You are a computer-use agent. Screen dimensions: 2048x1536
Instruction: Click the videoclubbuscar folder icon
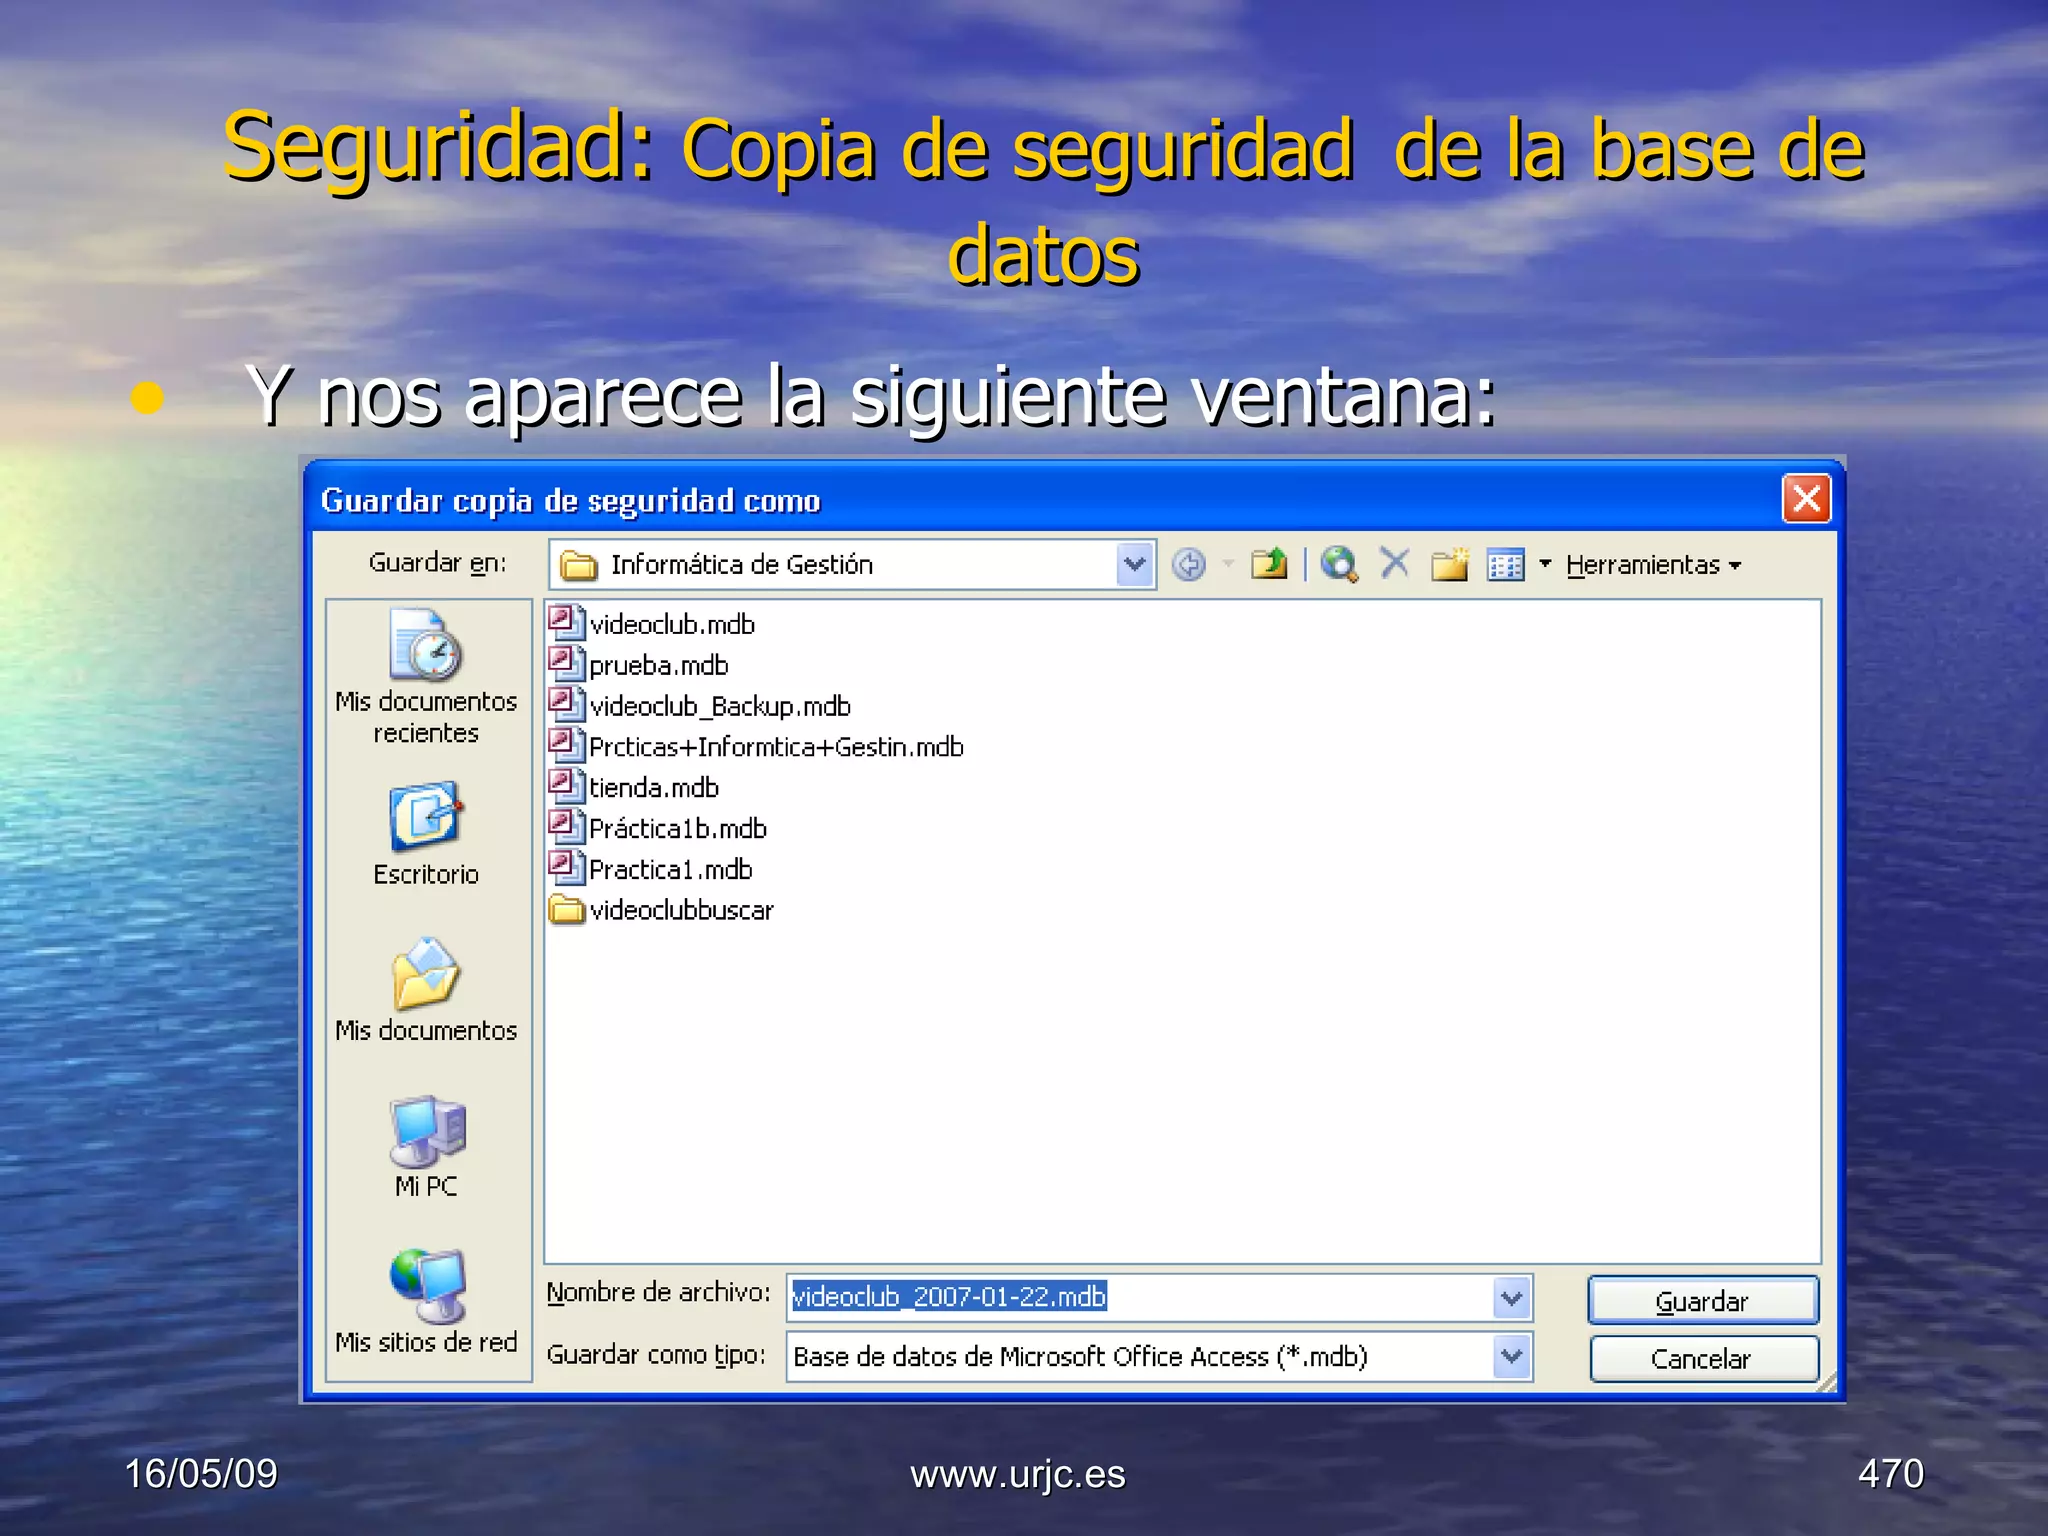click(x=567, y=909)
